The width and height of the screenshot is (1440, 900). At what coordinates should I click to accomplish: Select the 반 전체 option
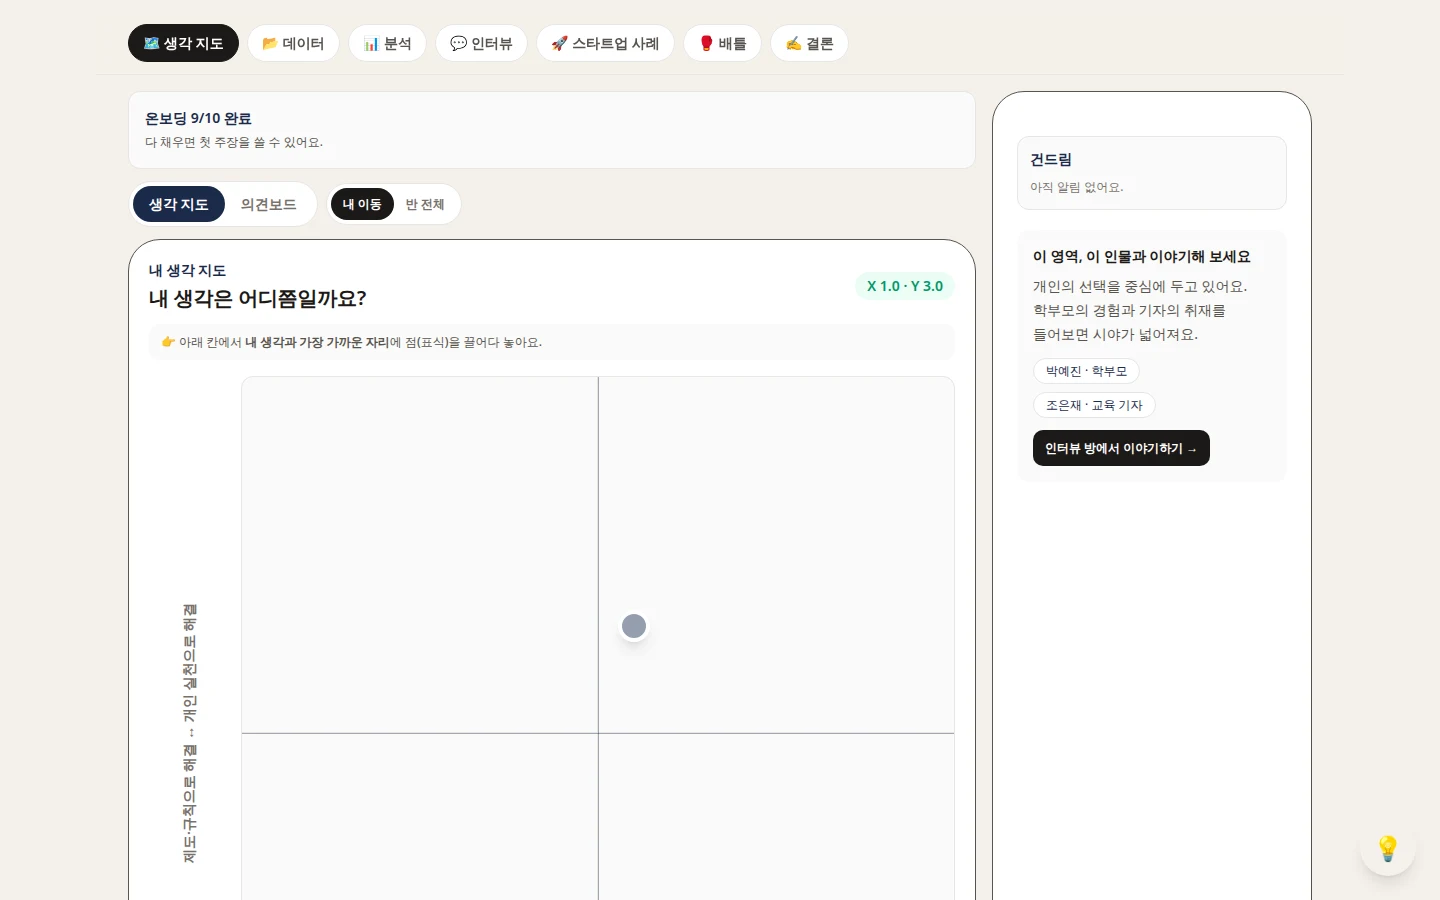[x=425, y=204]
